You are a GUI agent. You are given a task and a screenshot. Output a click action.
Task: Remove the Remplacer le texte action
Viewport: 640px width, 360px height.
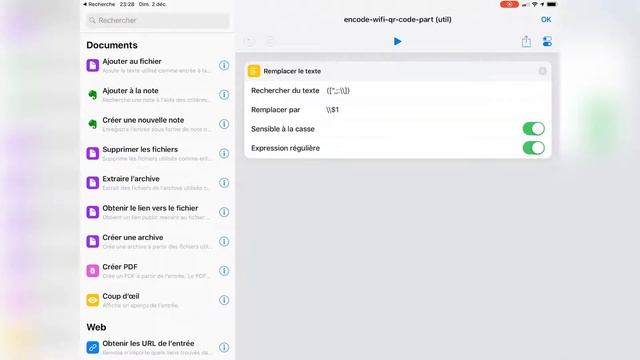(542, 71)
